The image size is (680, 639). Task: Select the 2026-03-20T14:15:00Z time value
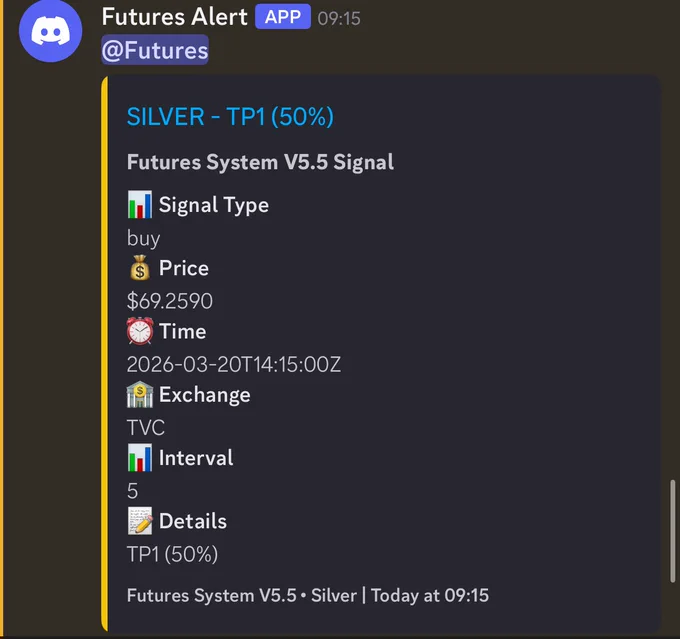[x=234, y=364]
